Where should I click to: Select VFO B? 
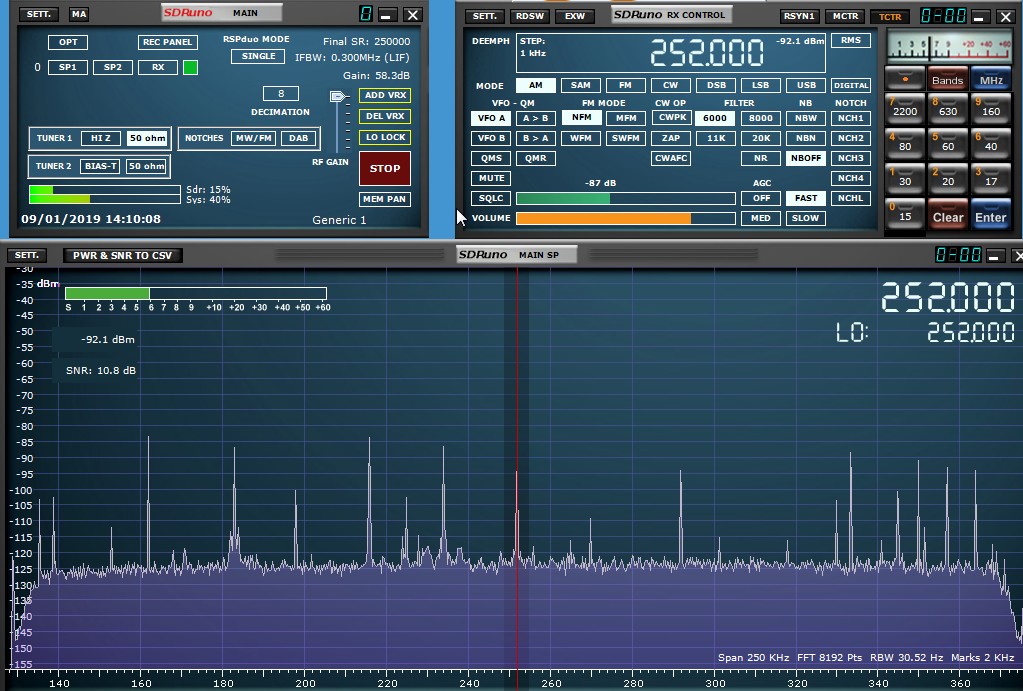coord(491,138)
